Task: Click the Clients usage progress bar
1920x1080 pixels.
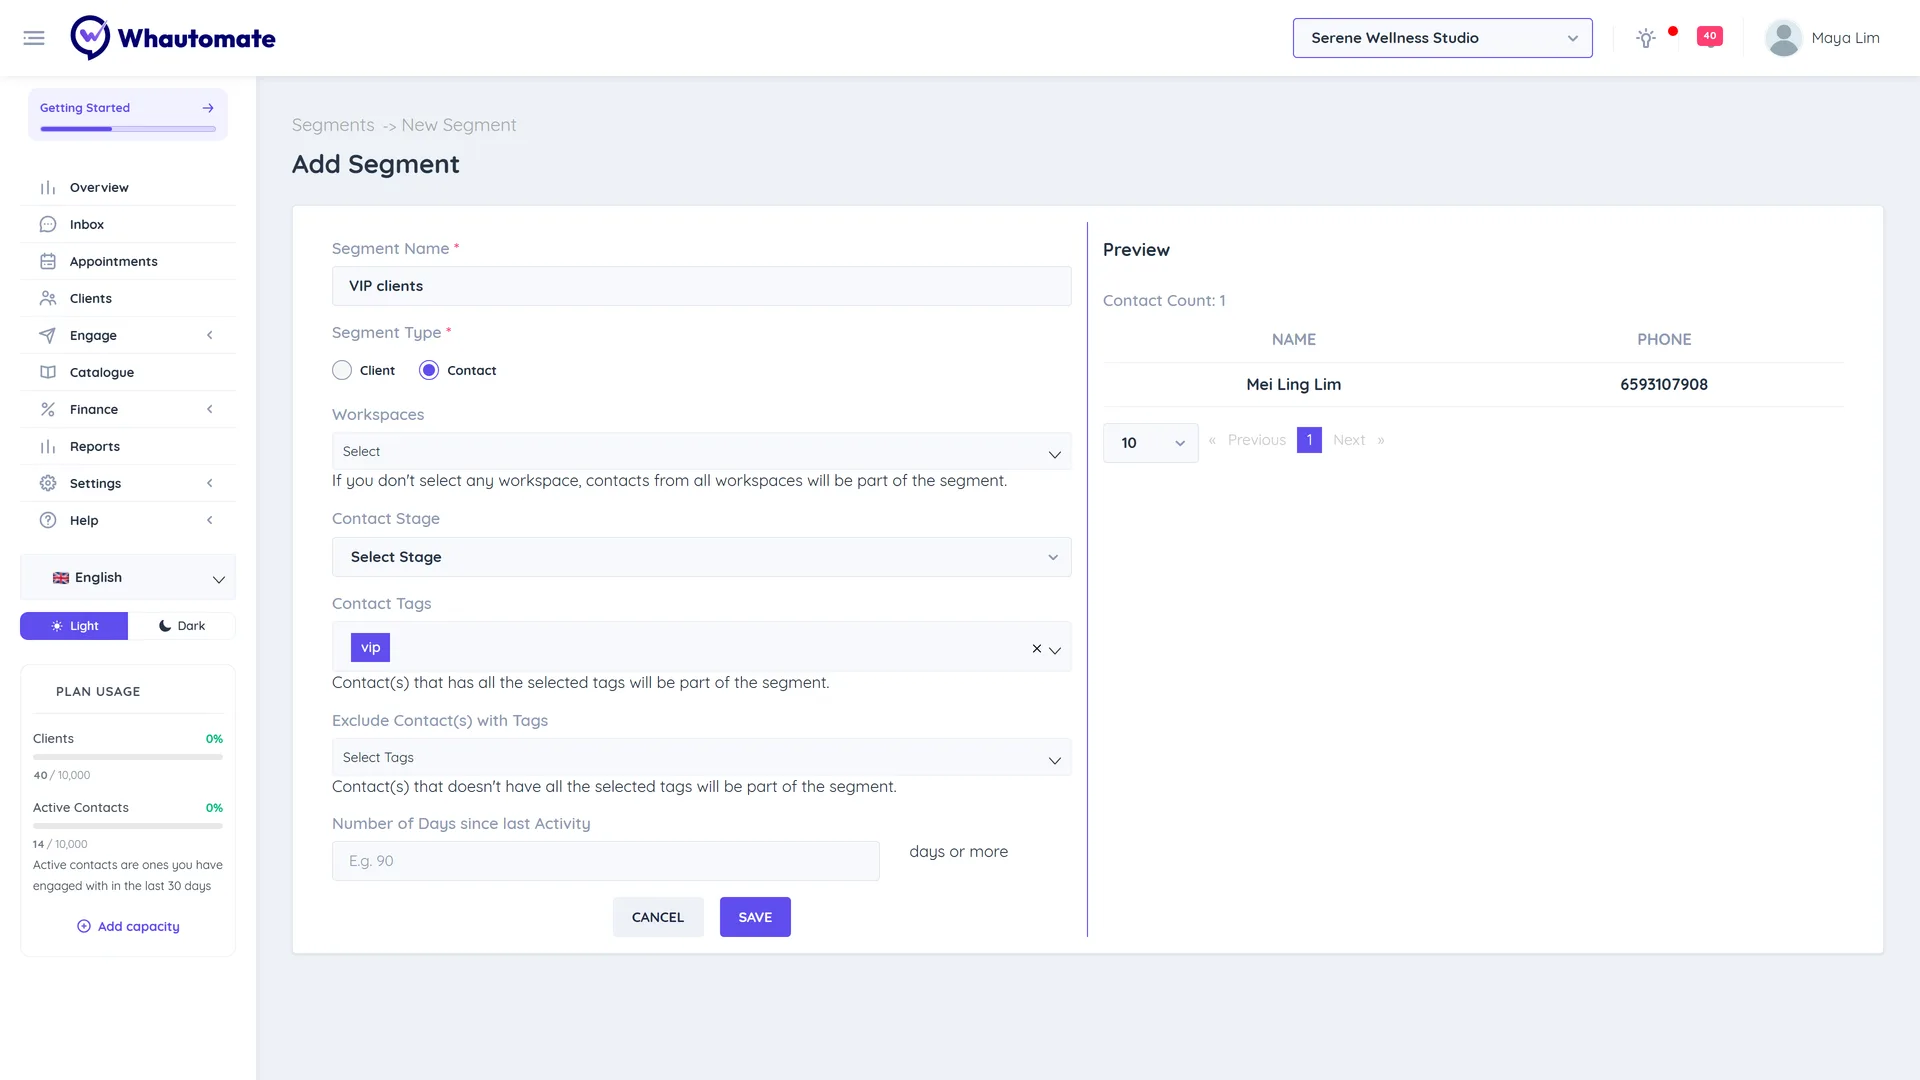Action: [x=128, y=757]
